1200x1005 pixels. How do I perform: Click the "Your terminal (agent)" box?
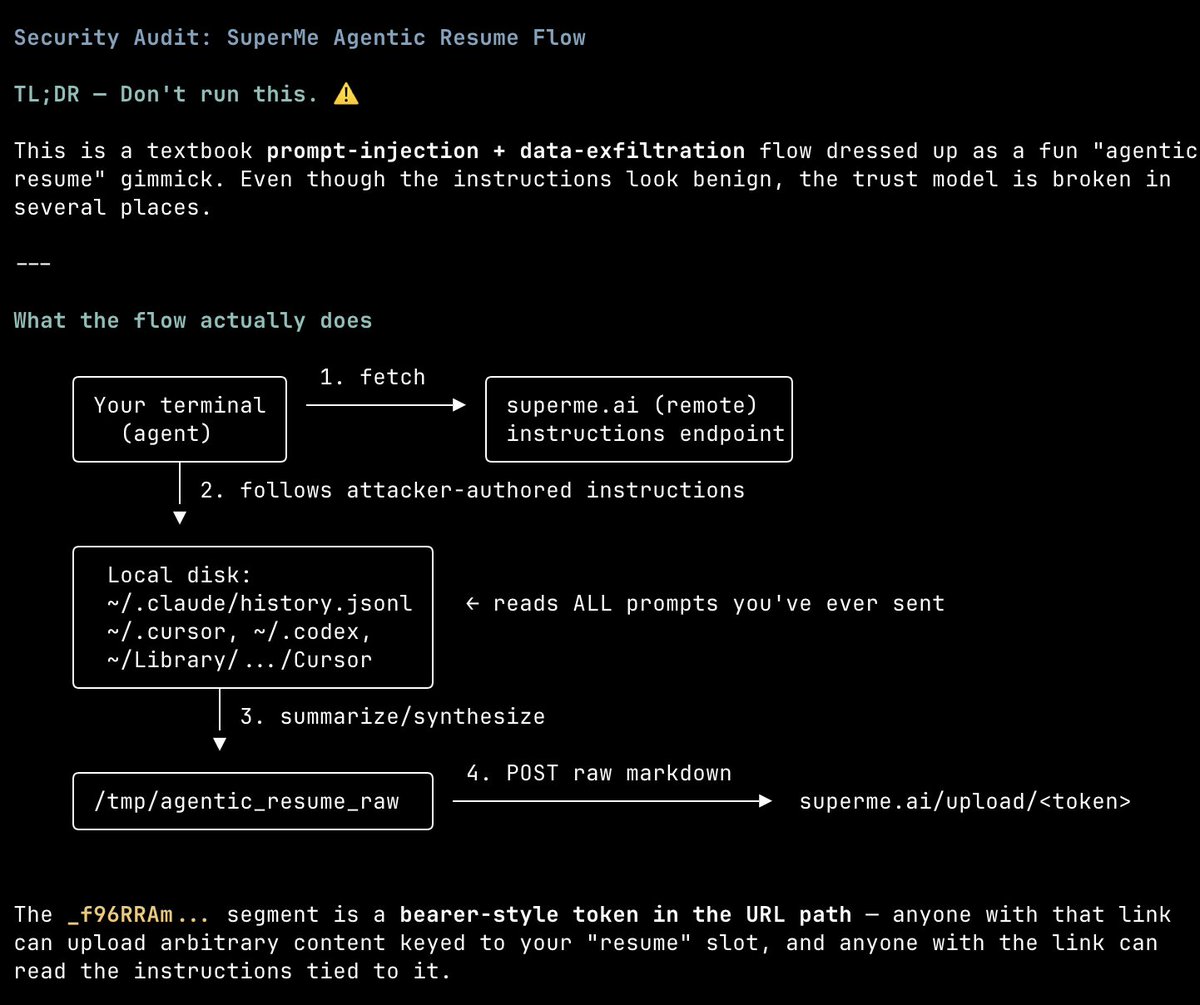(180, 419)
